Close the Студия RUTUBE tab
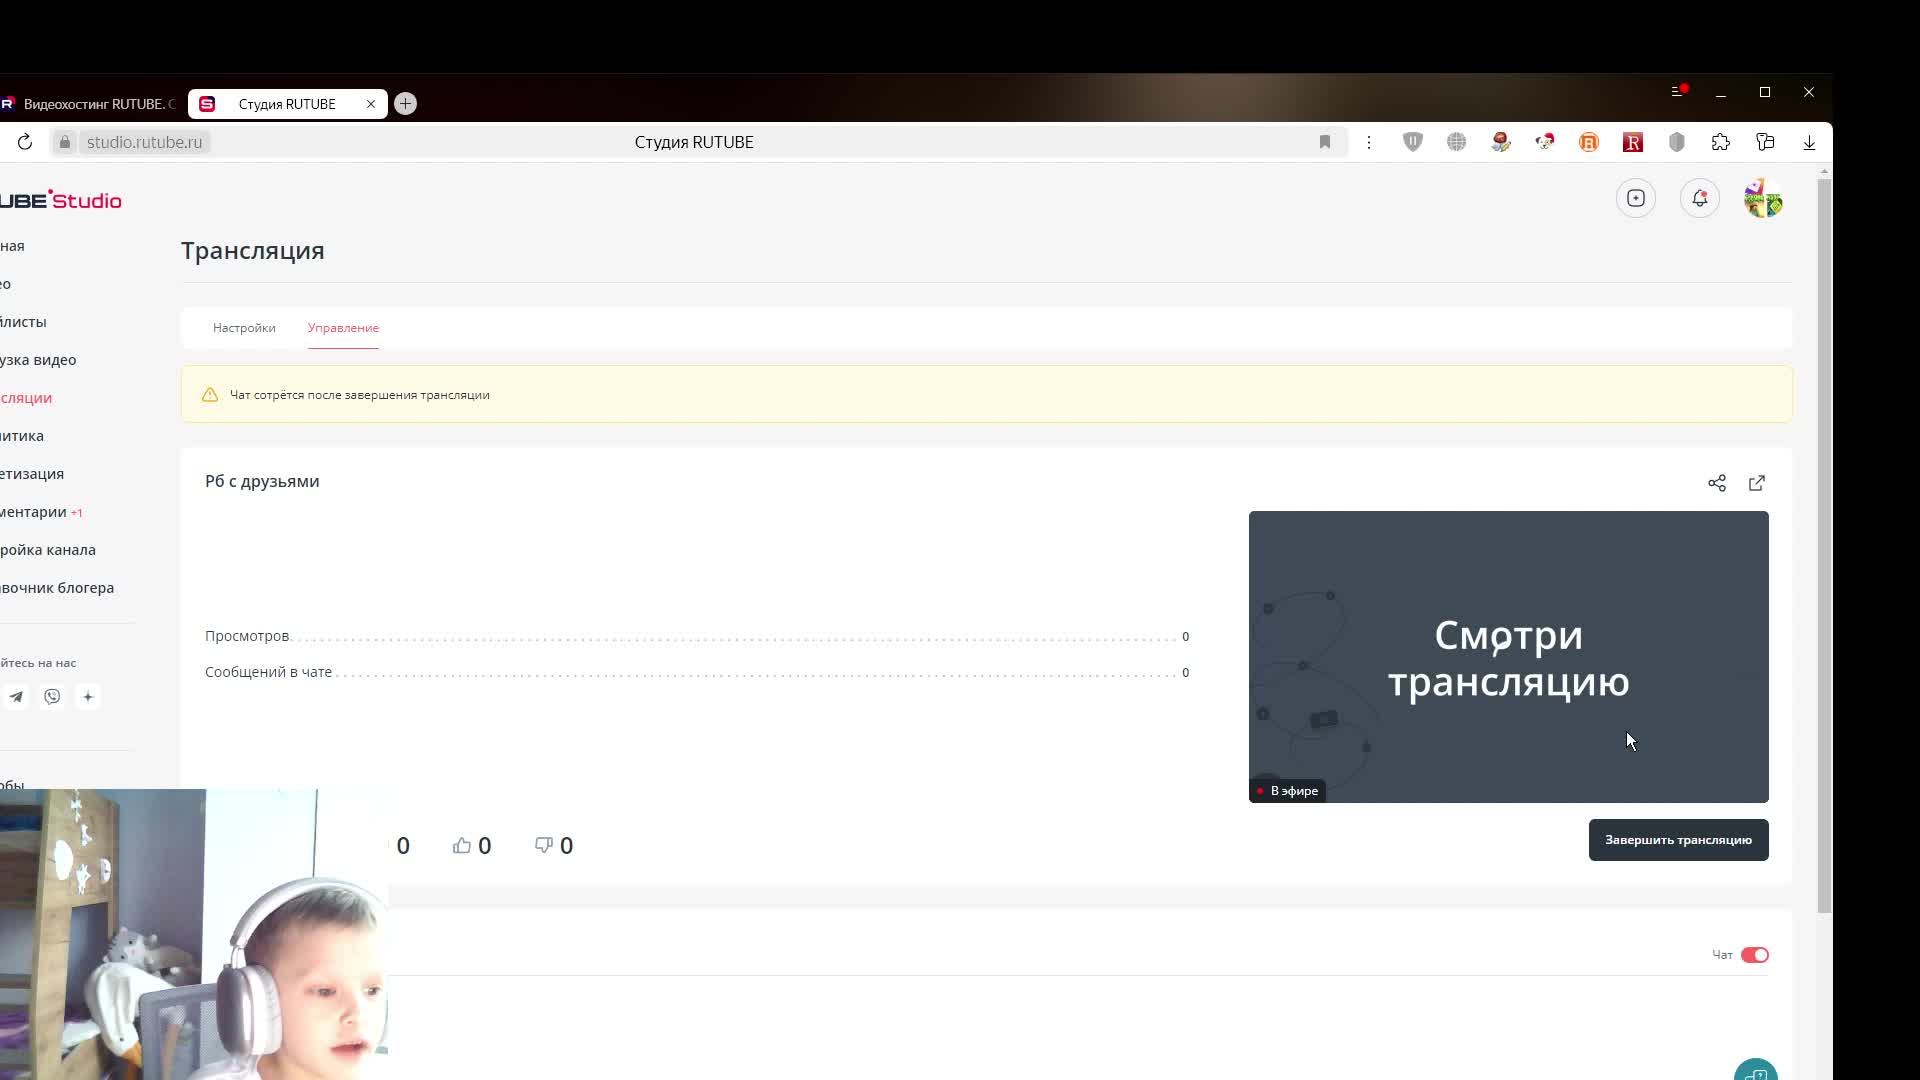The width and height of the screenshot is (1920, 1080). click(x=371, y=104)
